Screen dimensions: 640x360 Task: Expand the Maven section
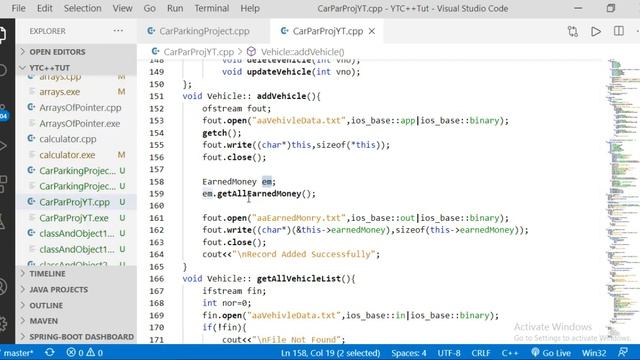(x=76, y=321)
